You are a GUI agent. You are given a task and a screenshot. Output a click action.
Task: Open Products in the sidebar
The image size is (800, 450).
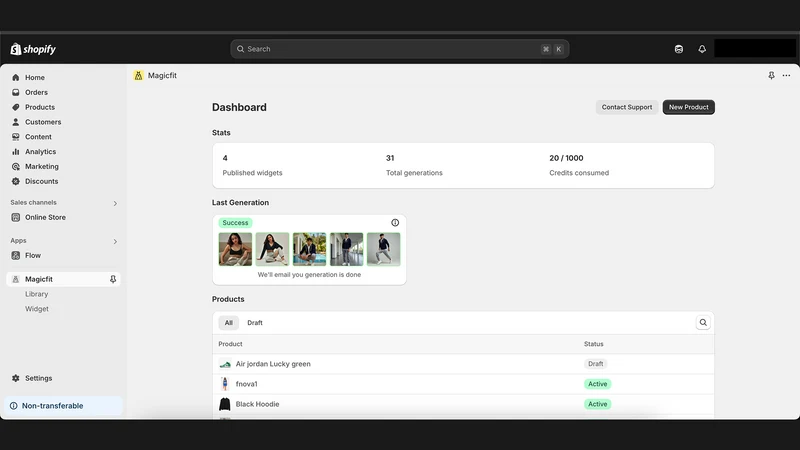click(40, 107)
